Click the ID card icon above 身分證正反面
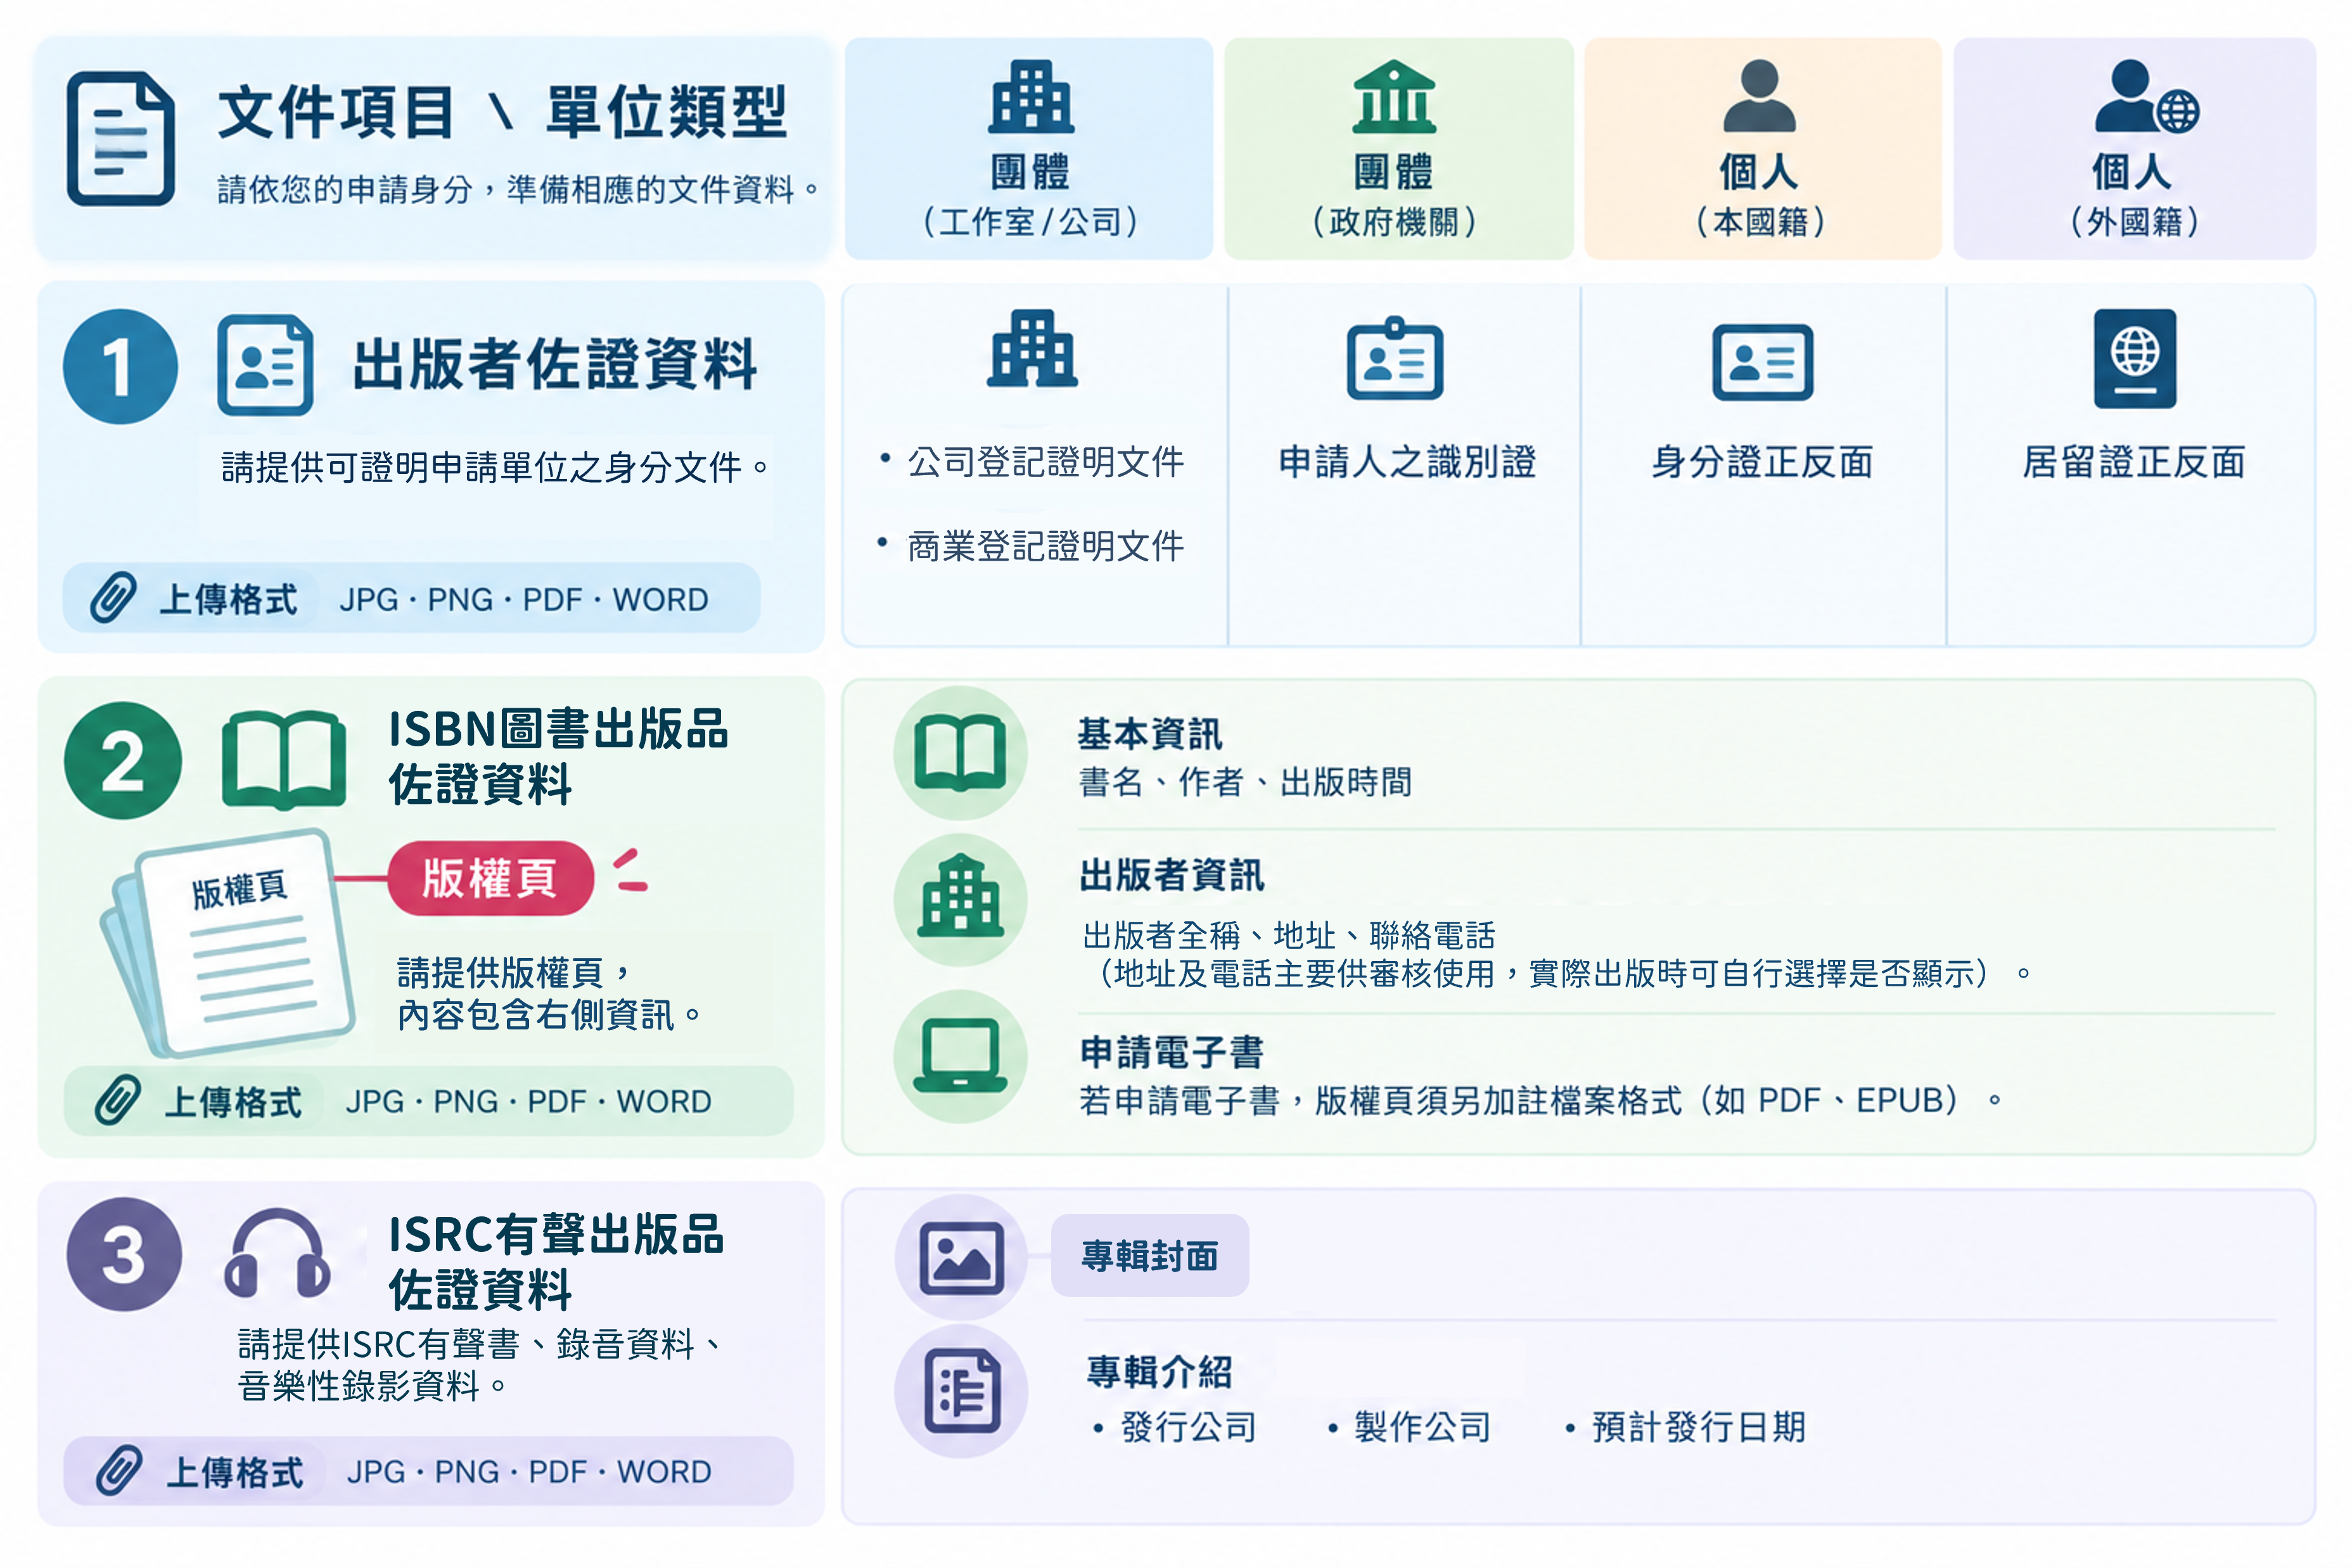 [x=1762, y=362]
